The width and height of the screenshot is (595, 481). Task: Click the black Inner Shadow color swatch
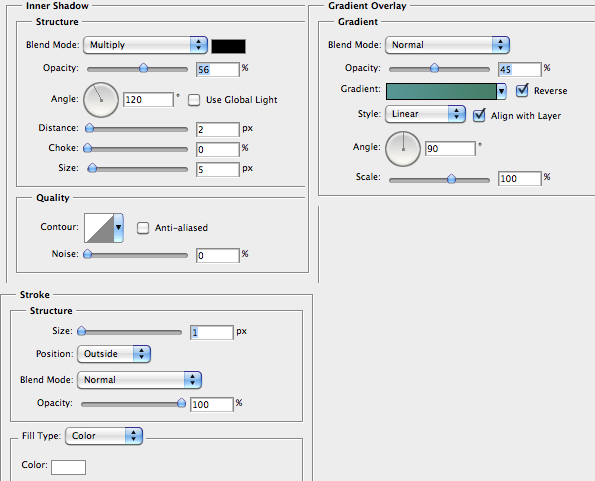coord(228,46)
